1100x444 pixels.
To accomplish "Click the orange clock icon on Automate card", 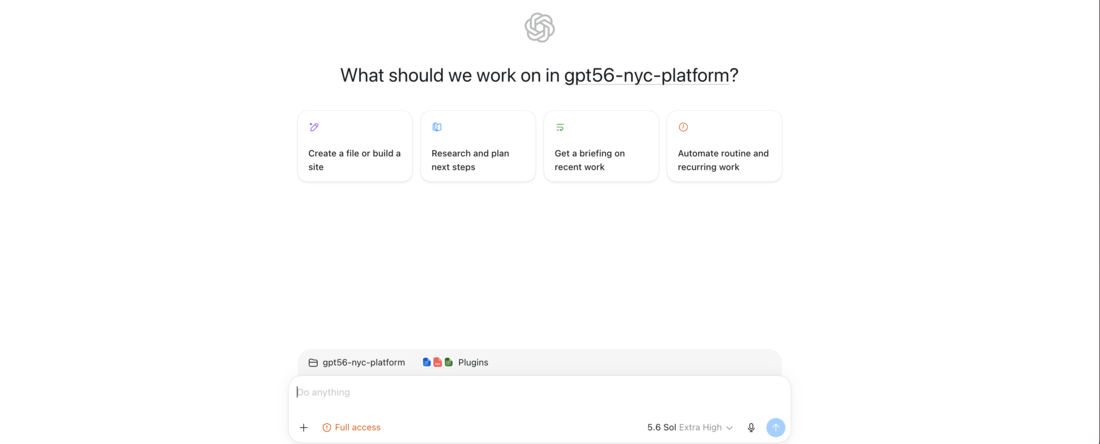I will (x=683, y=127).
